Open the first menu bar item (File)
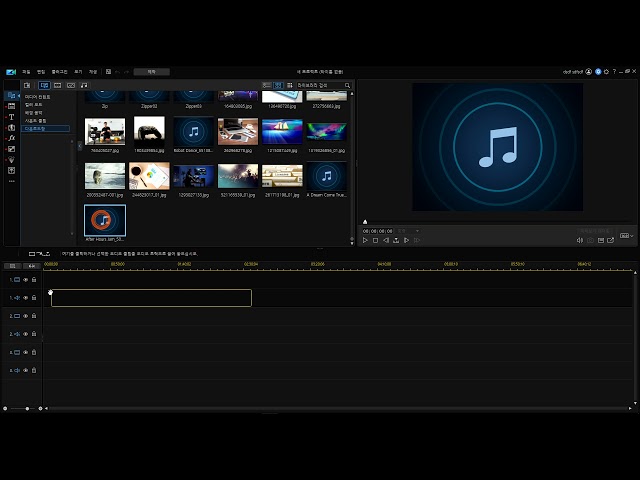 (x=26, y=72)
